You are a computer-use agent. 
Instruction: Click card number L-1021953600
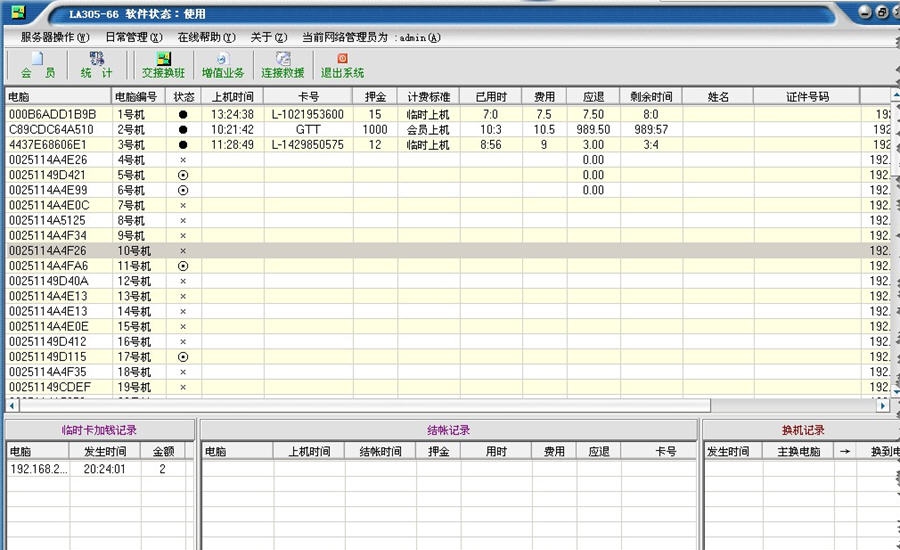pyautogui.click(x=308, y=114)
